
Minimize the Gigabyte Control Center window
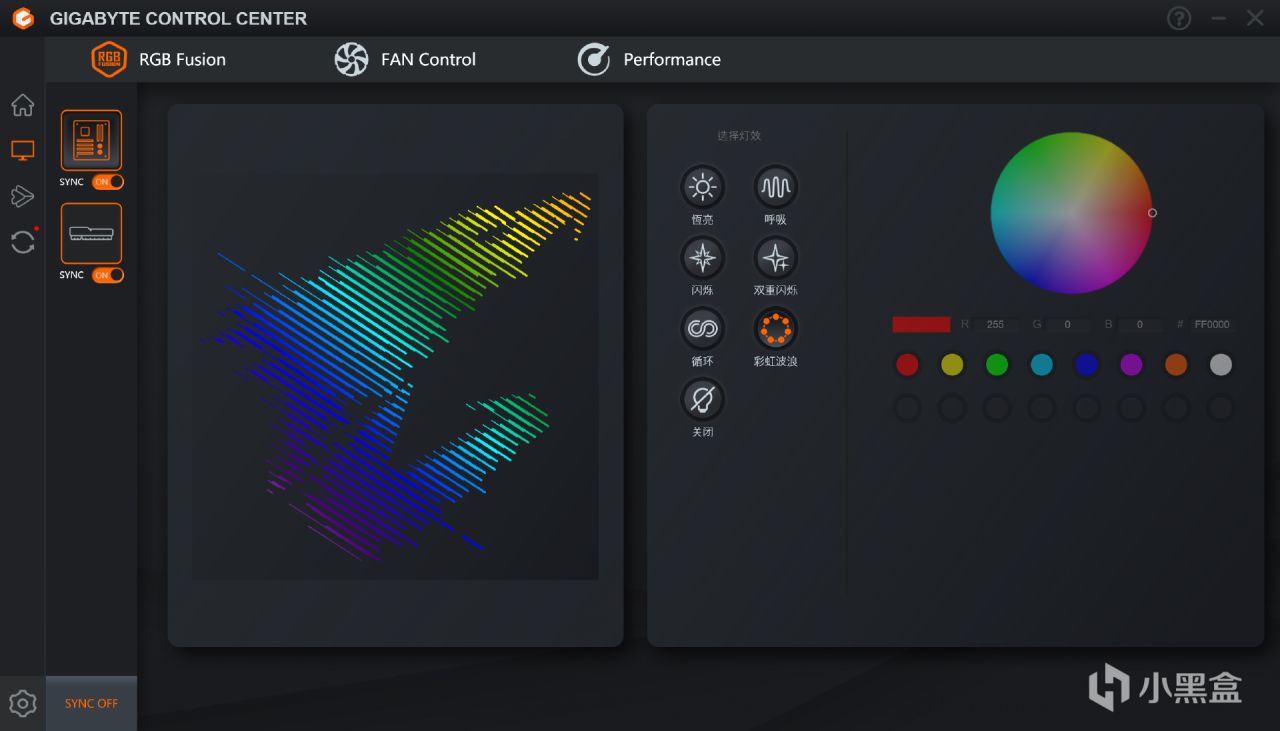1218,18
